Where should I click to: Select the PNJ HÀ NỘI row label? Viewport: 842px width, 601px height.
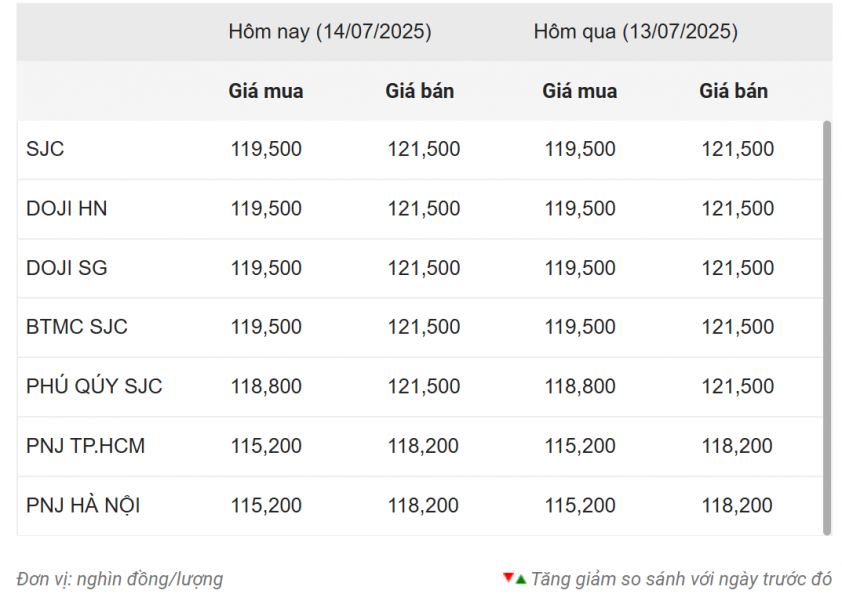[x=83, y=505]
